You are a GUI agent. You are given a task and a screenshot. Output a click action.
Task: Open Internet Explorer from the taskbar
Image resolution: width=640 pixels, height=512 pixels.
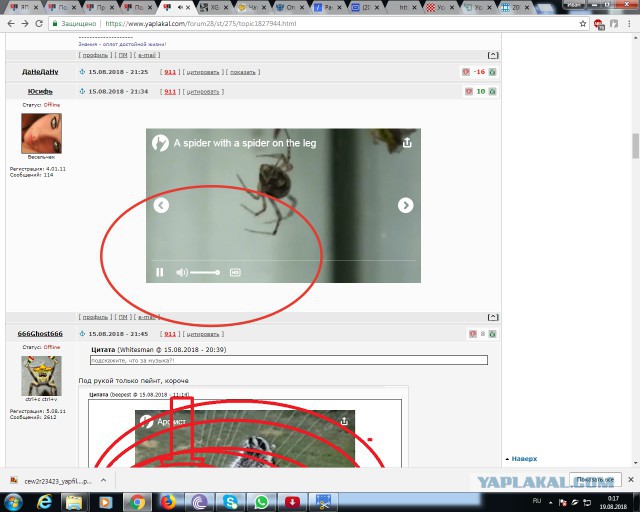44,502
